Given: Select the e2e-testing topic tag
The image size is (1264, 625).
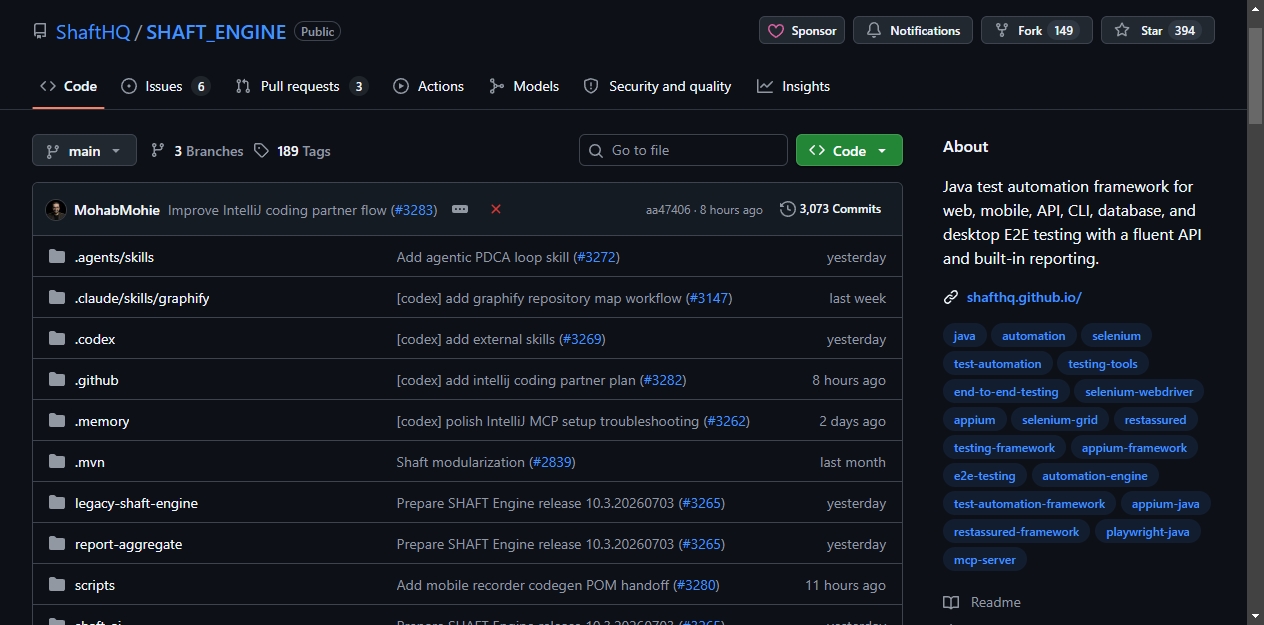Looking at the screenshot, I should tap(985, 476).
